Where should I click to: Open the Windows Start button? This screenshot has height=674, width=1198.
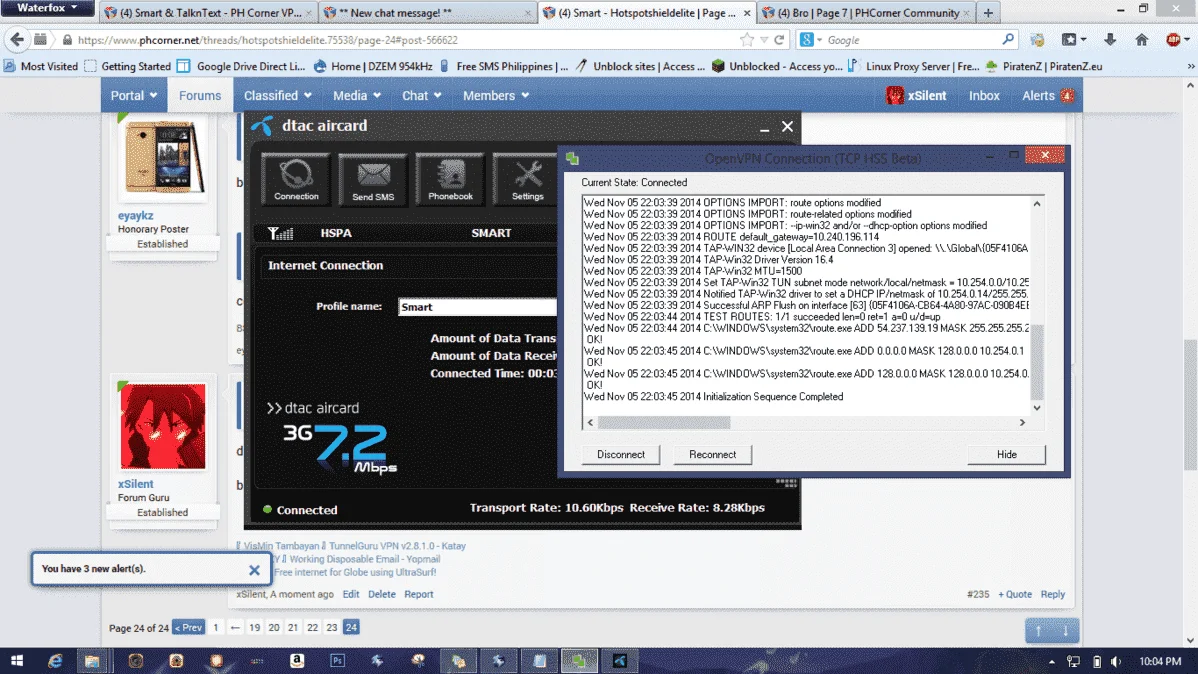click(x=16, y=661)
